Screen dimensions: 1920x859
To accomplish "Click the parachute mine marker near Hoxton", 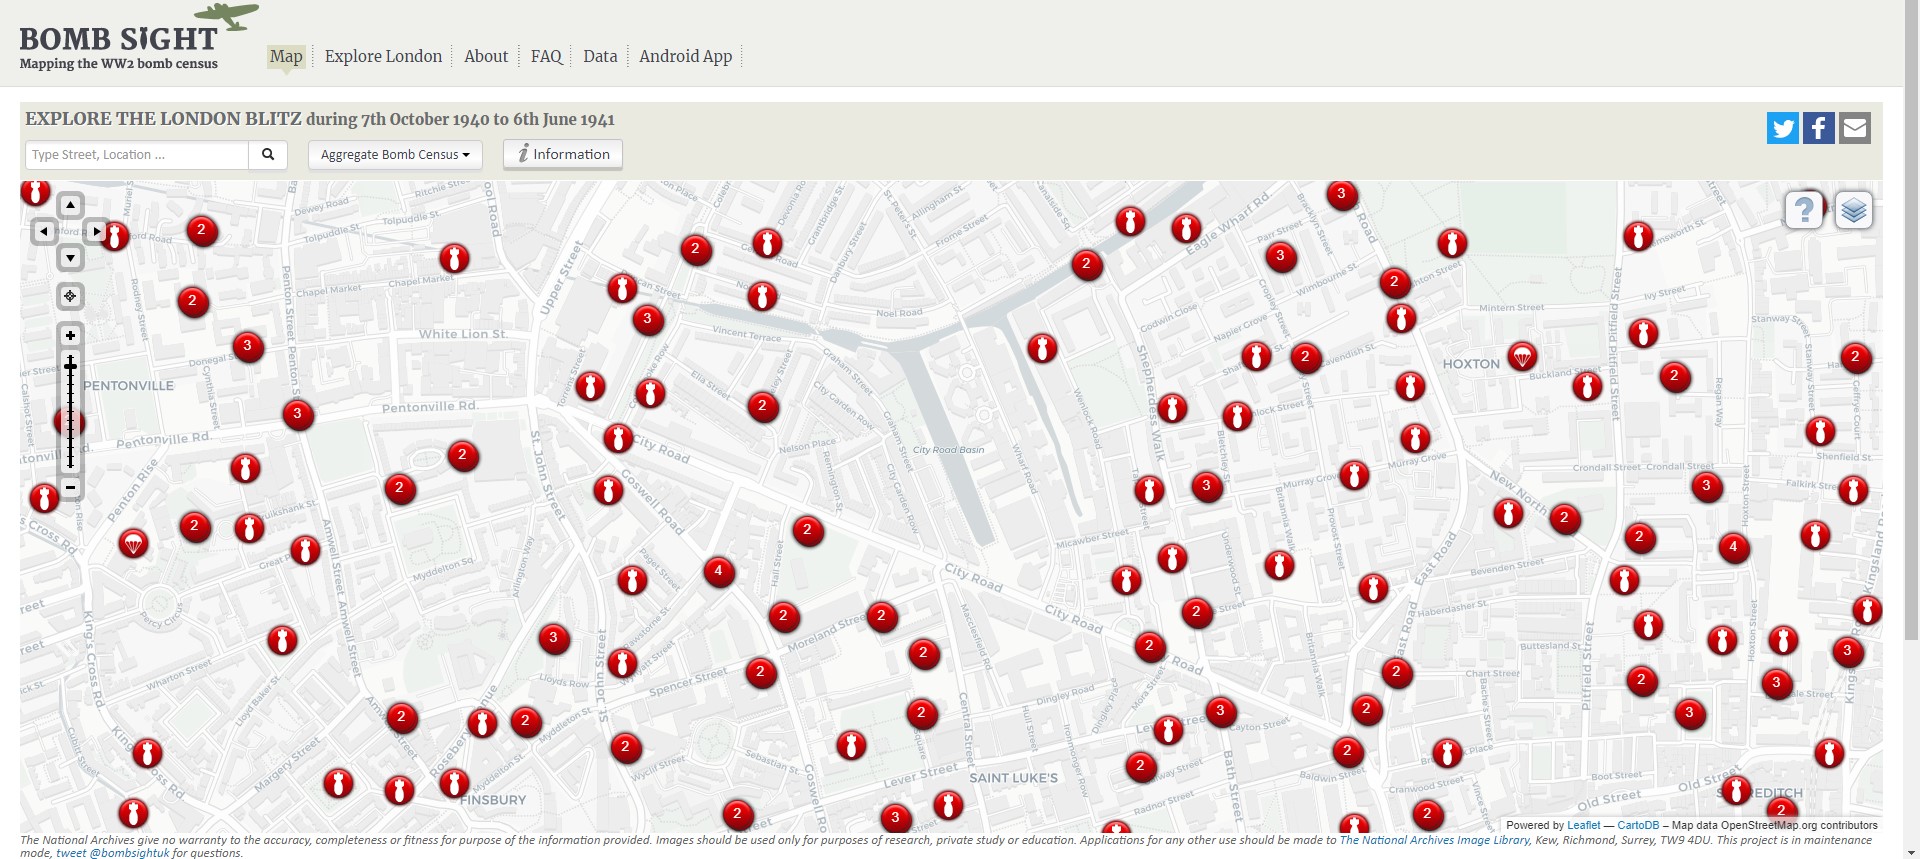I will [1521, 357].
